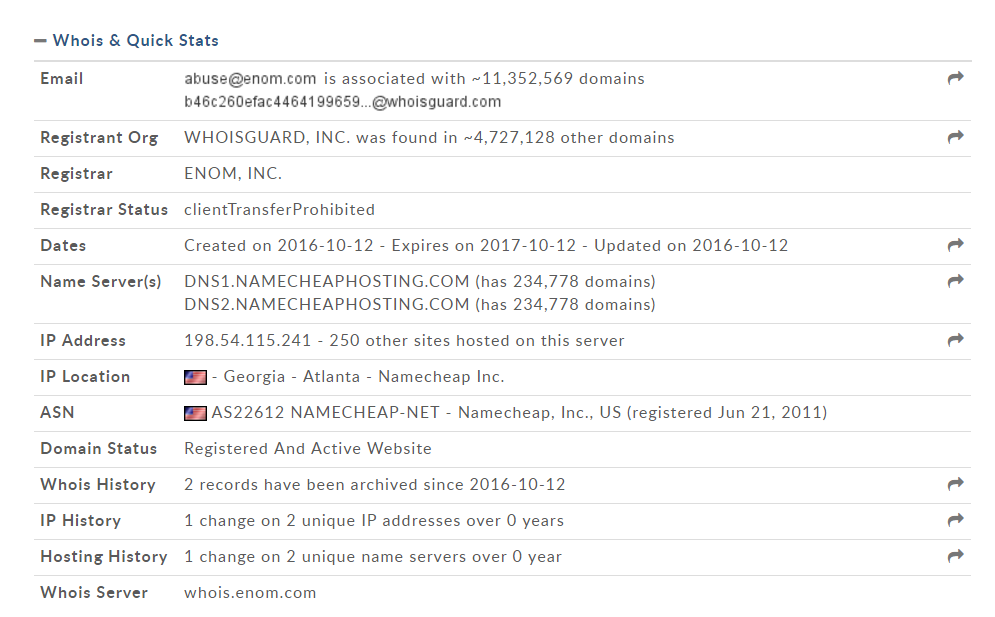
Task: Click the IP History row arrow icon
Action: [x=955, y=521]
